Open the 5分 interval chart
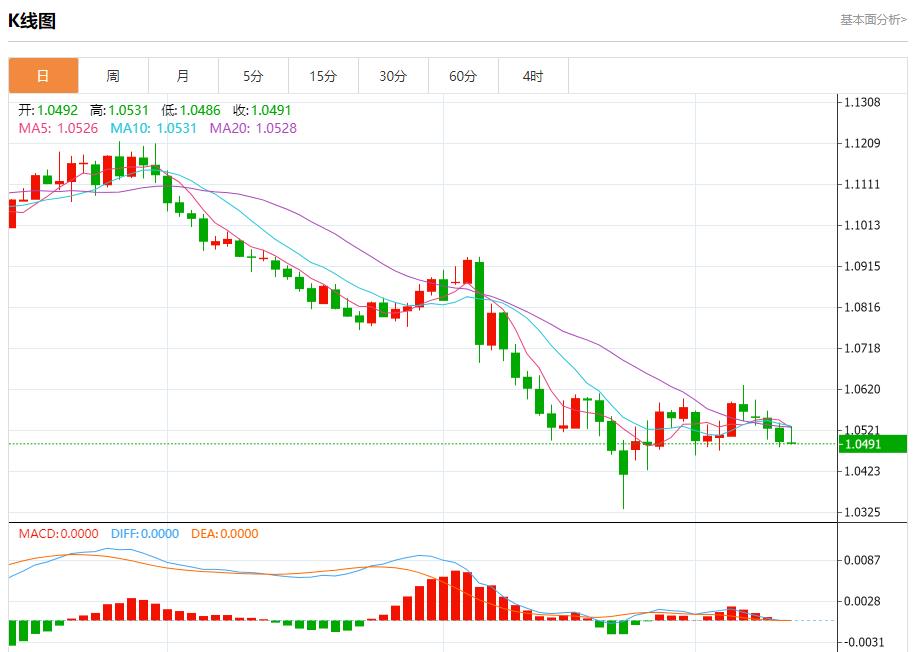Viewport: 914px width, 652px height. pyautogui.click(x=253, y=76)
